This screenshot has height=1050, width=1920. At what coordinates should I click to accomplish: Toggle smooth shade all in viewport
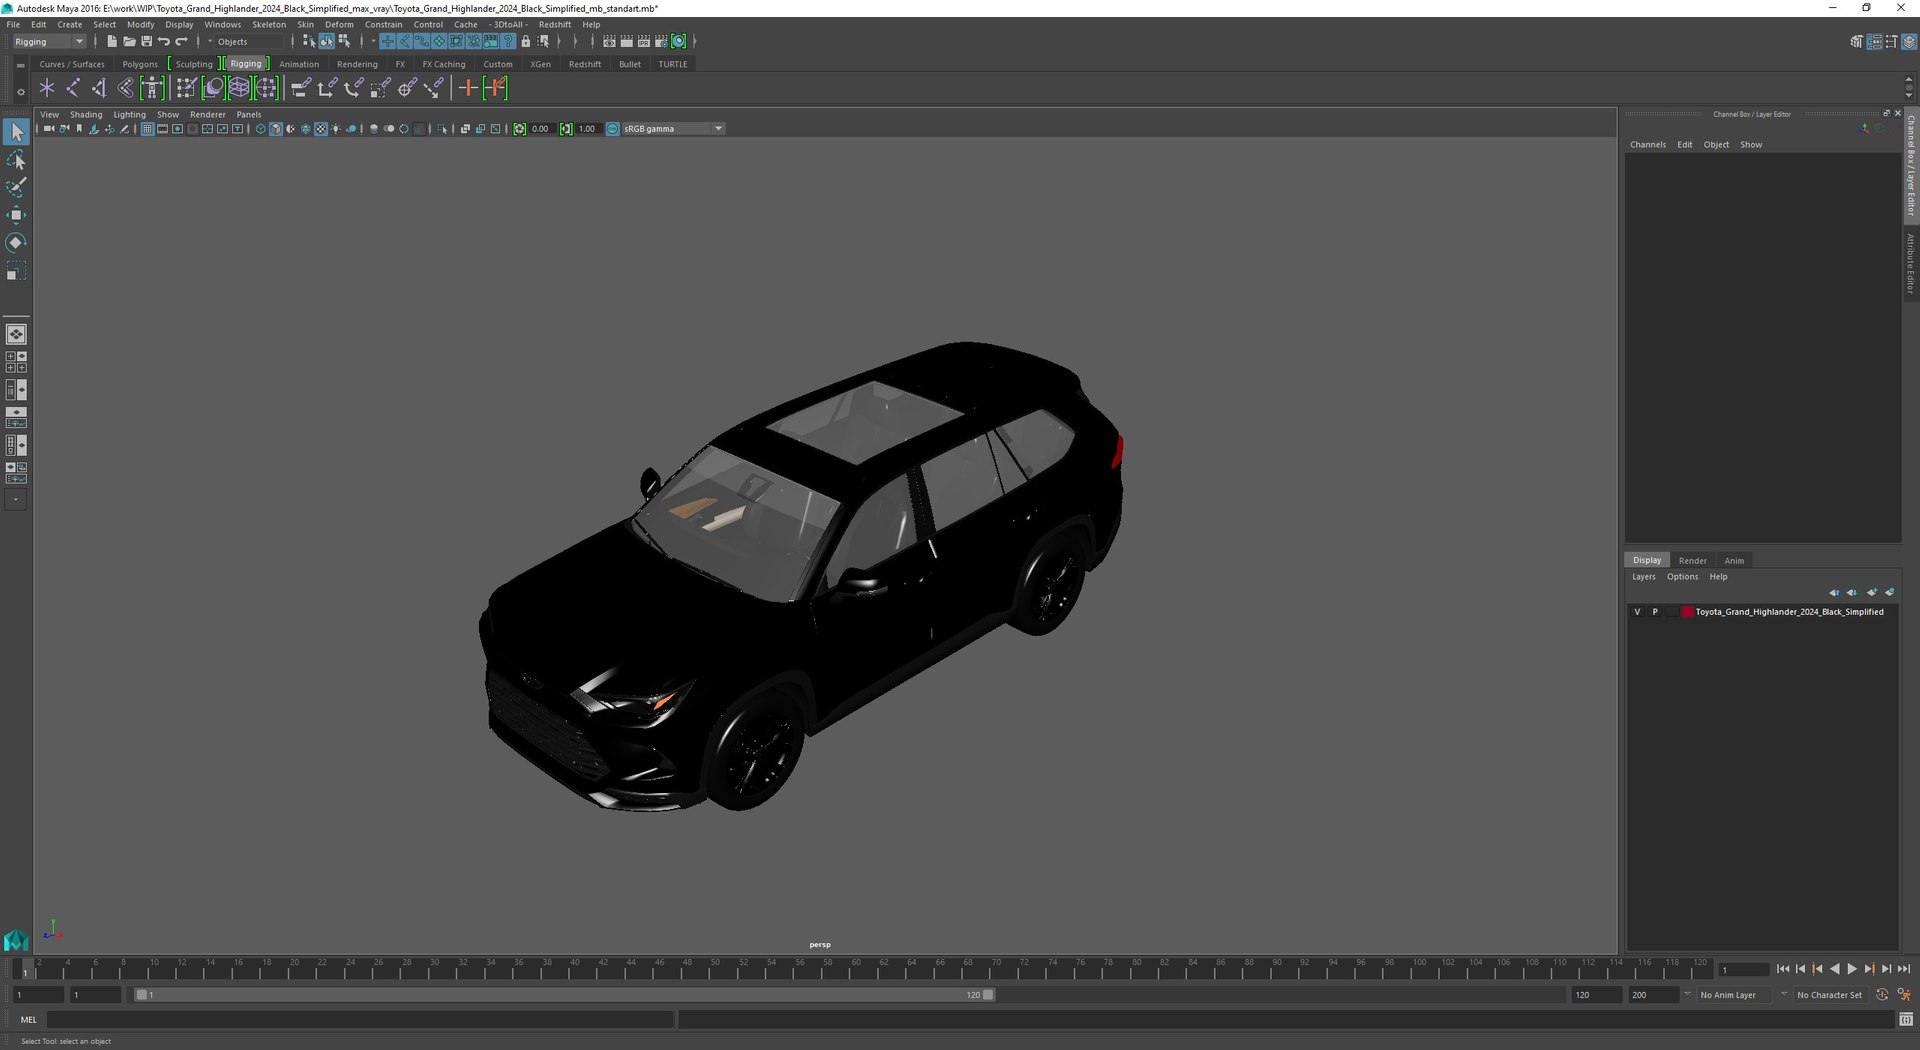(276, 129)
